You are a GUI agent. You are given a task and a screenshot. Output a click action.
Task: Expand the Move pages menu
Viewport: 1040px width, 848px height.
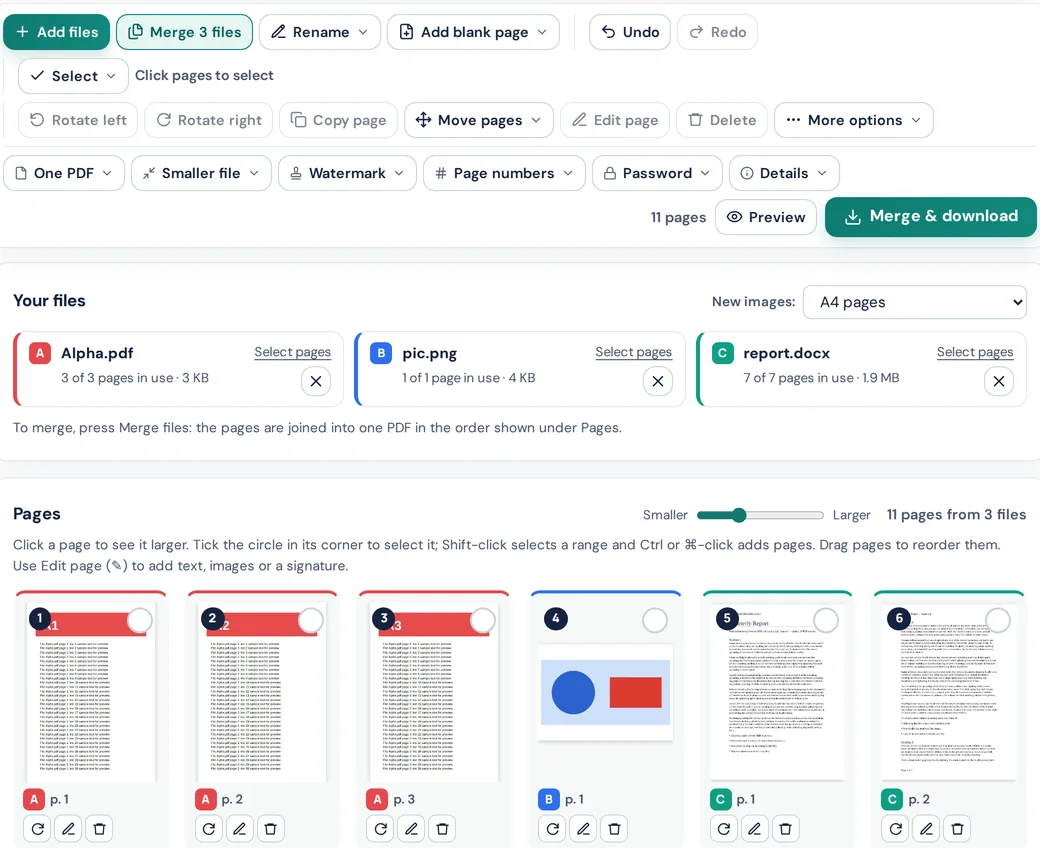tap(479, 120)
